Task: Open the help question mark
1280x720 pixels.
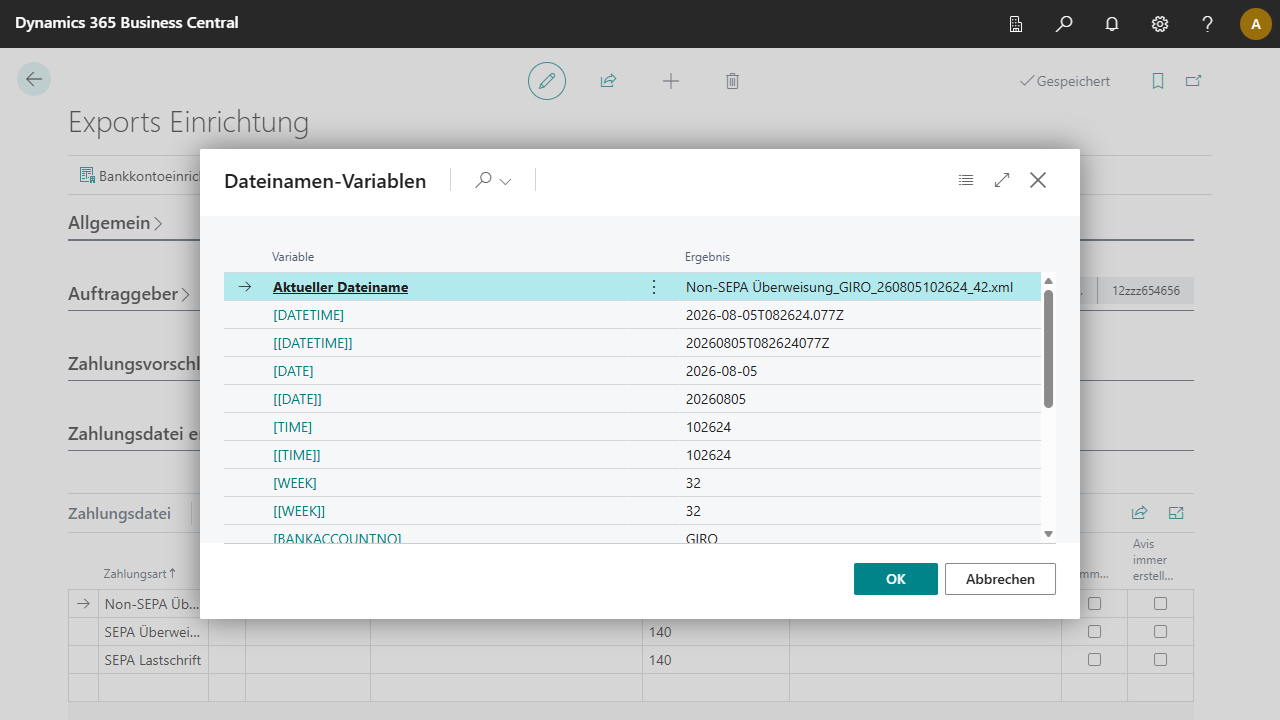Action: (1208, 24)
